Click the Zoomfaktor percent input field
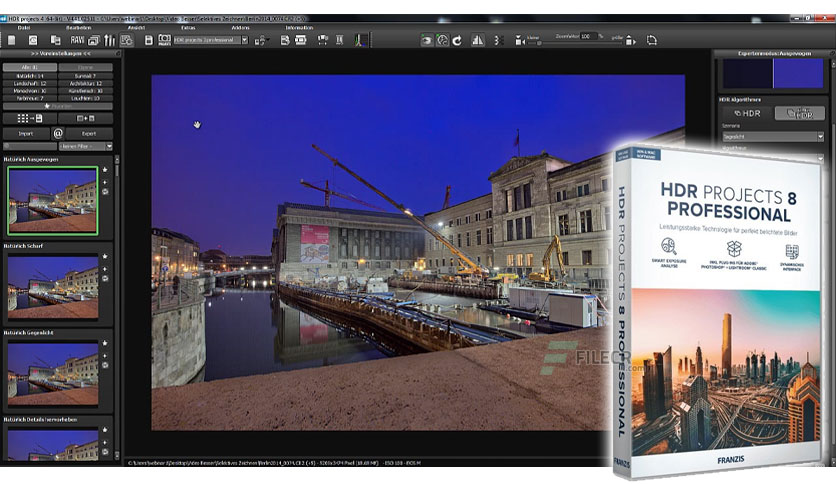Image resolution: width=836 pixels, height=484 pixels. (588, 36)
